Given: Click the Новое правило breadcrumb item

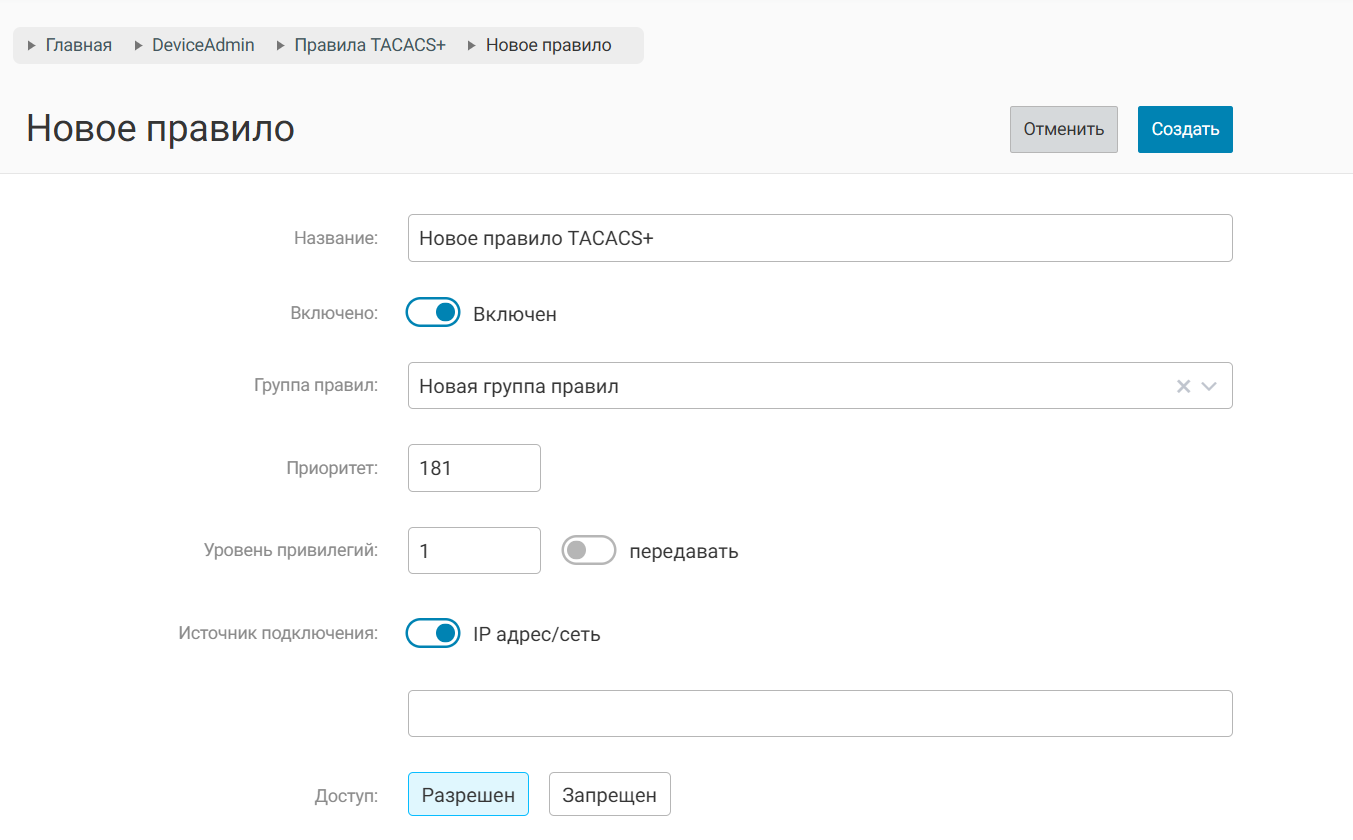Looking at the screenshot, I should click(548, 45).
